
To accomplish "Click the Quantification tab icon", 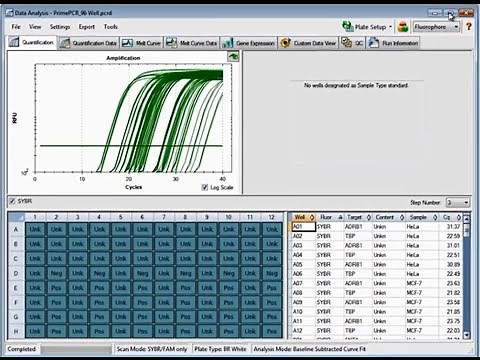I will (14, 42).
